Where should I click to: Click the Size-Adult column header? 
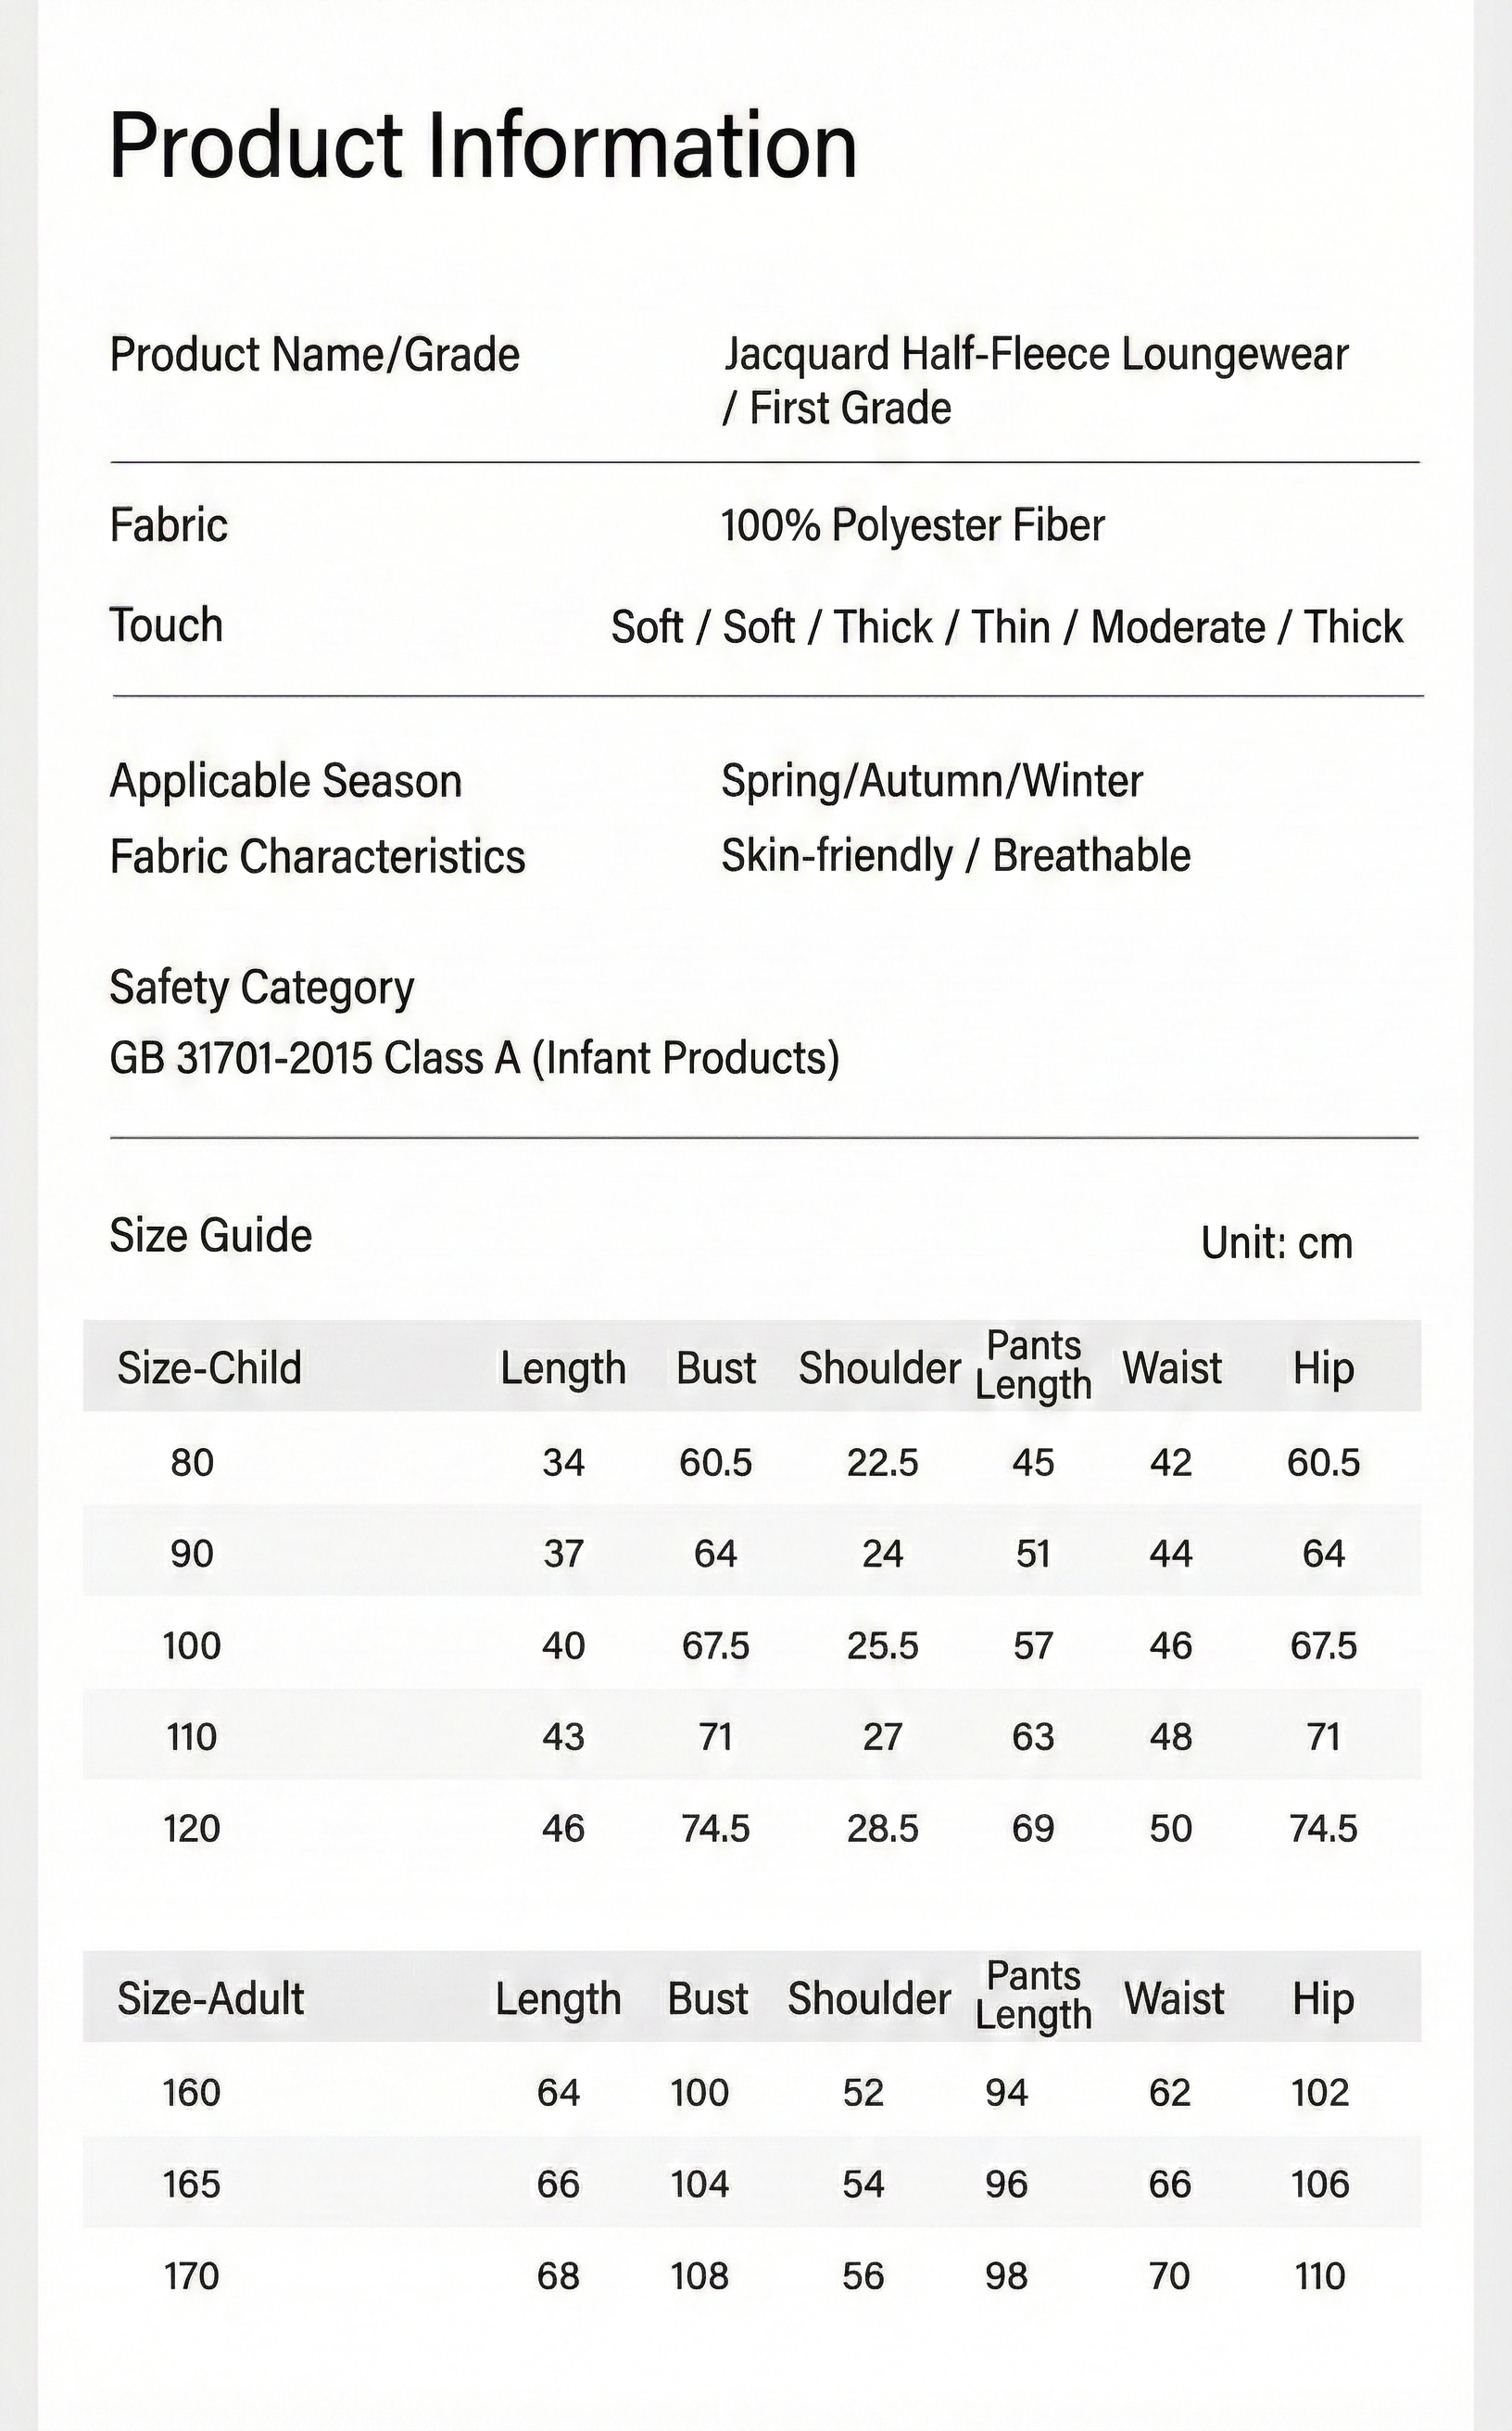(210, 1998)
